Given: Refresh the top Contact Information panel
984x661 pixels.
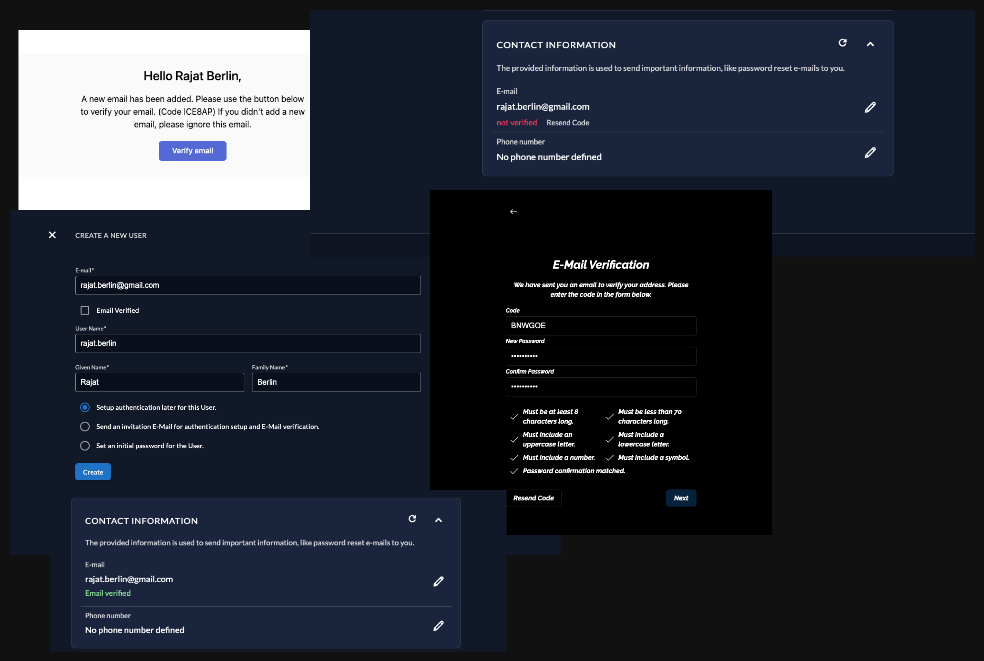Looking at the screenshot, I should tap(843, 43).
